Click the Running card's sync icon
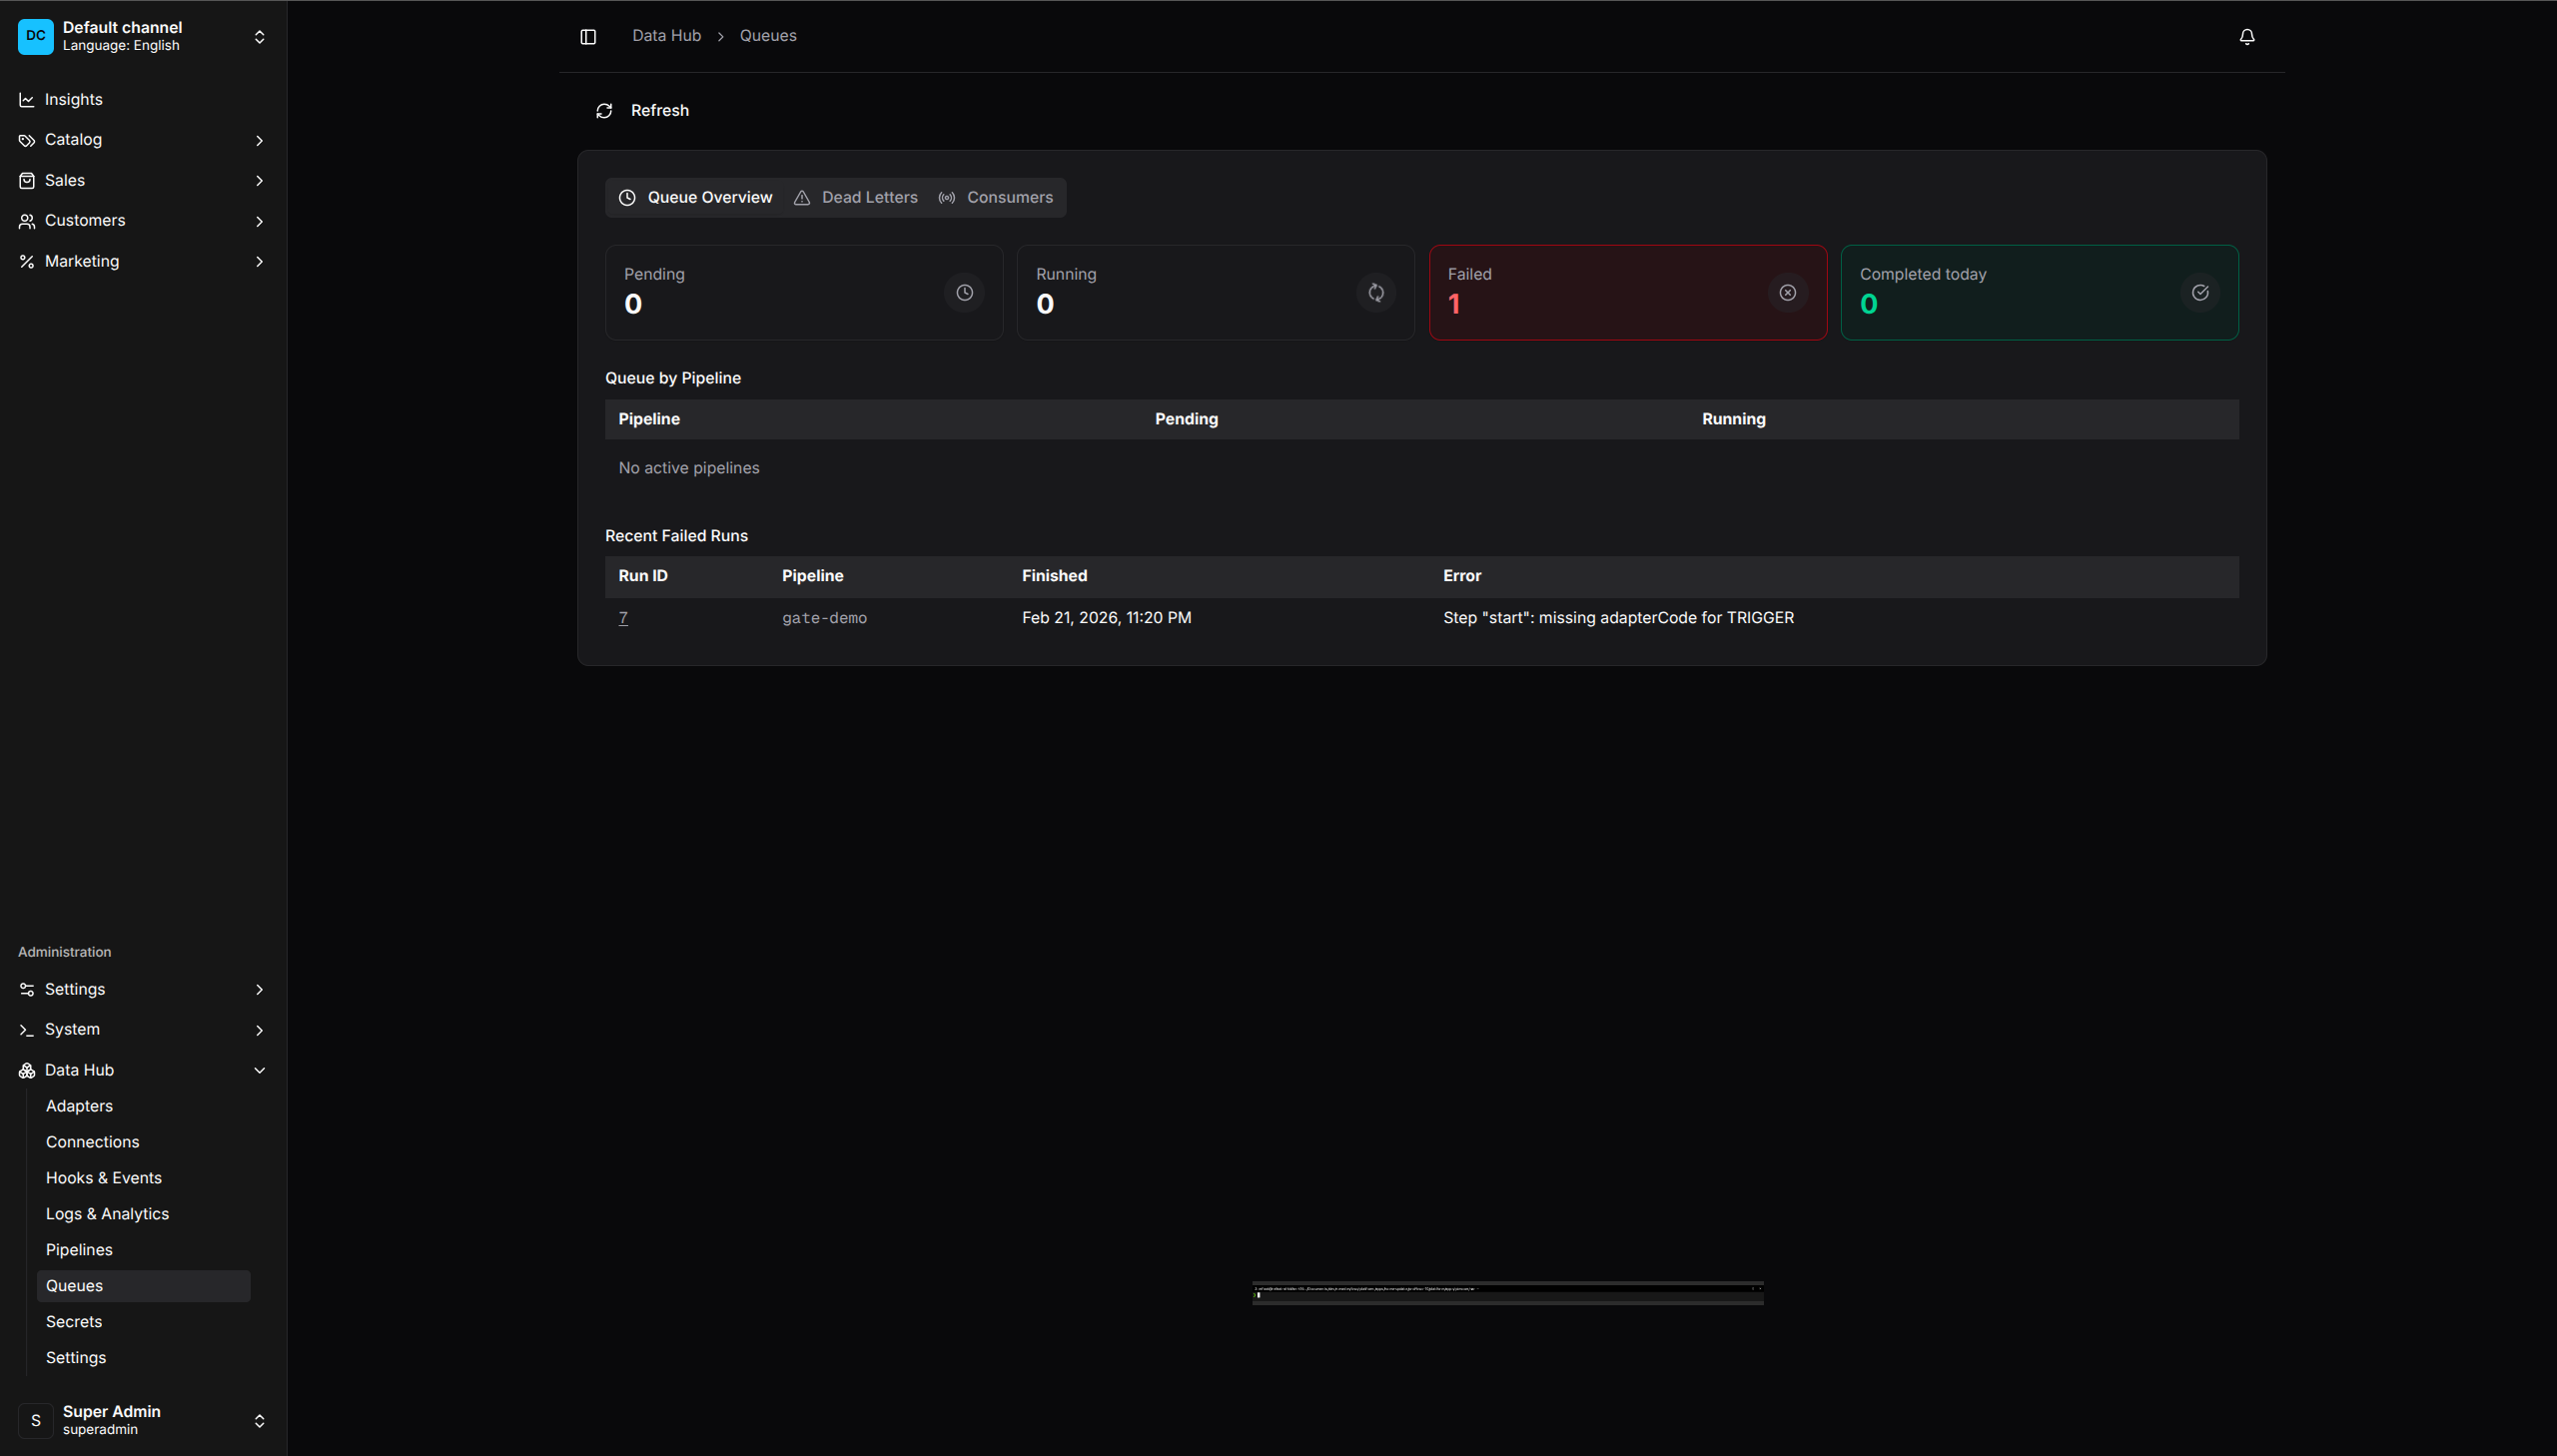 tap(1376, 293)
